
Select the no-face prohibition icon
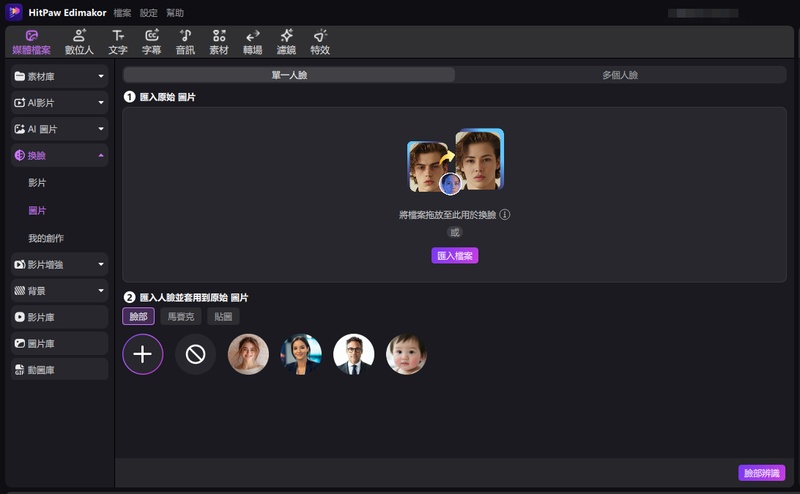tap(195, 354)
